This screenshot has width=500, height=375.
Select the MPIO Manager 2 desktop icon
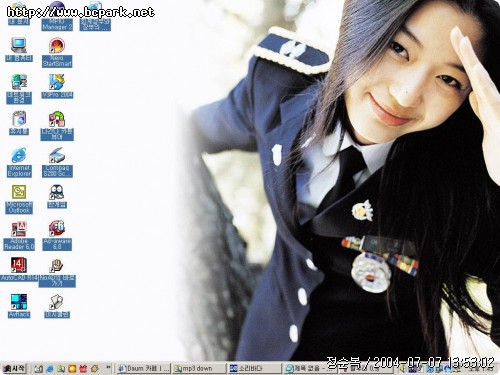(x=57, y=17)
